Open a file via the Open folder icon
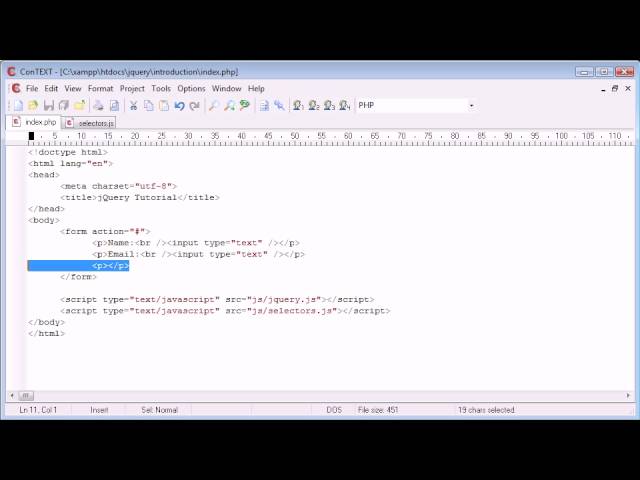 tap(33, 106)
